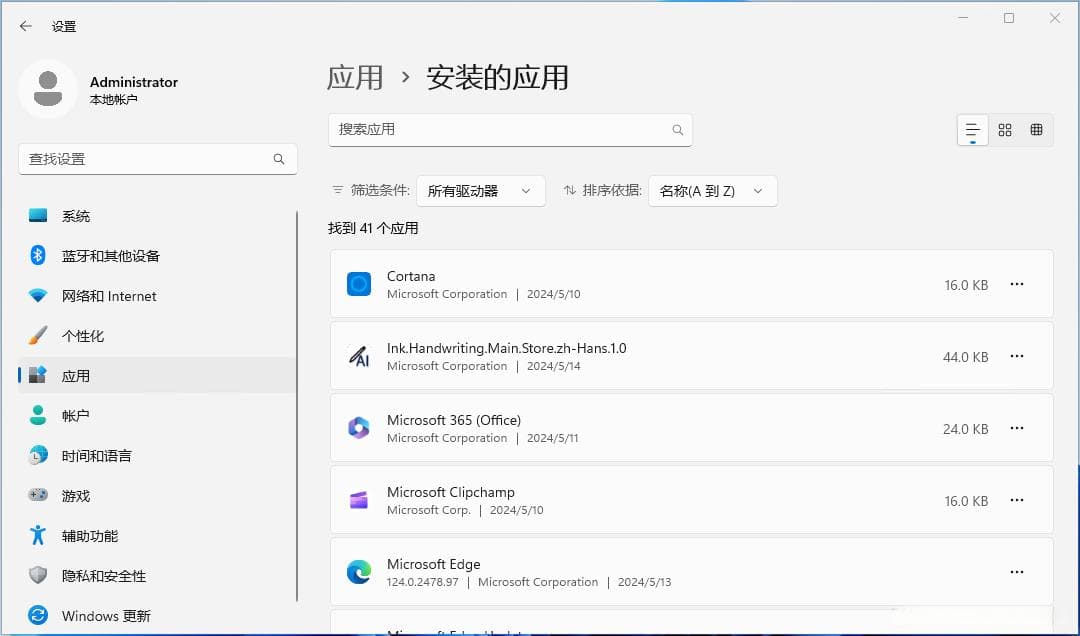1080x636 pixels.
Task: Click the Gaming controller icon
Action: pyautogui.click(x=38, y=495)
